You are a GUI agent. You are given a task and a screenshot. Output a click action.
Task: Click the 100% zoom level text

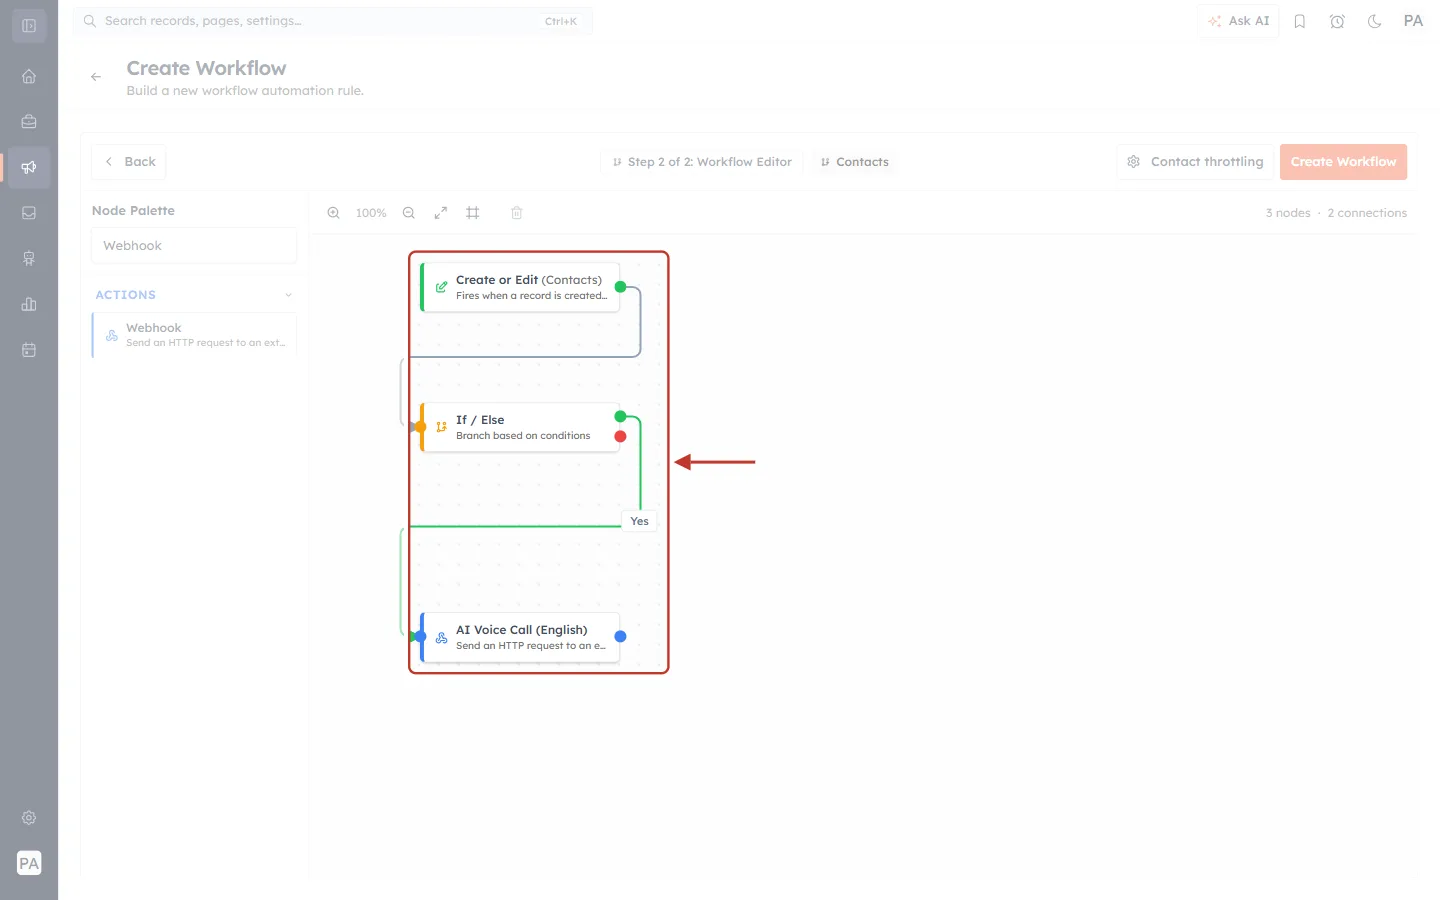click(371, 213)
